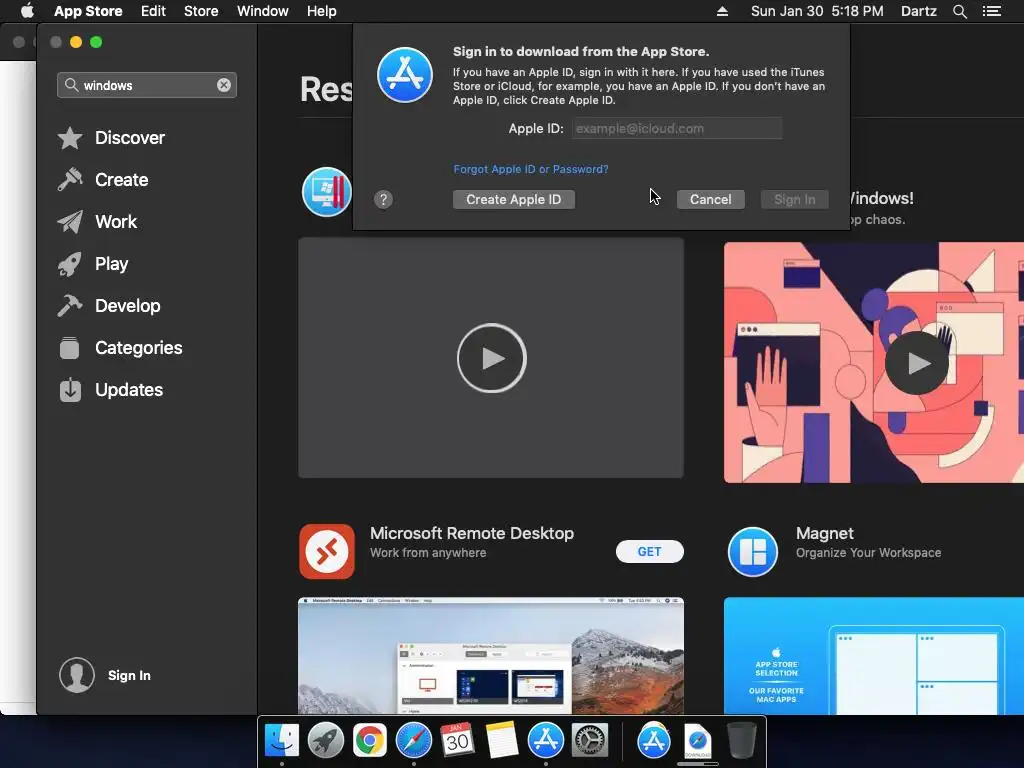Open the Store menu

pyautogui.click(x=201, y=11)
